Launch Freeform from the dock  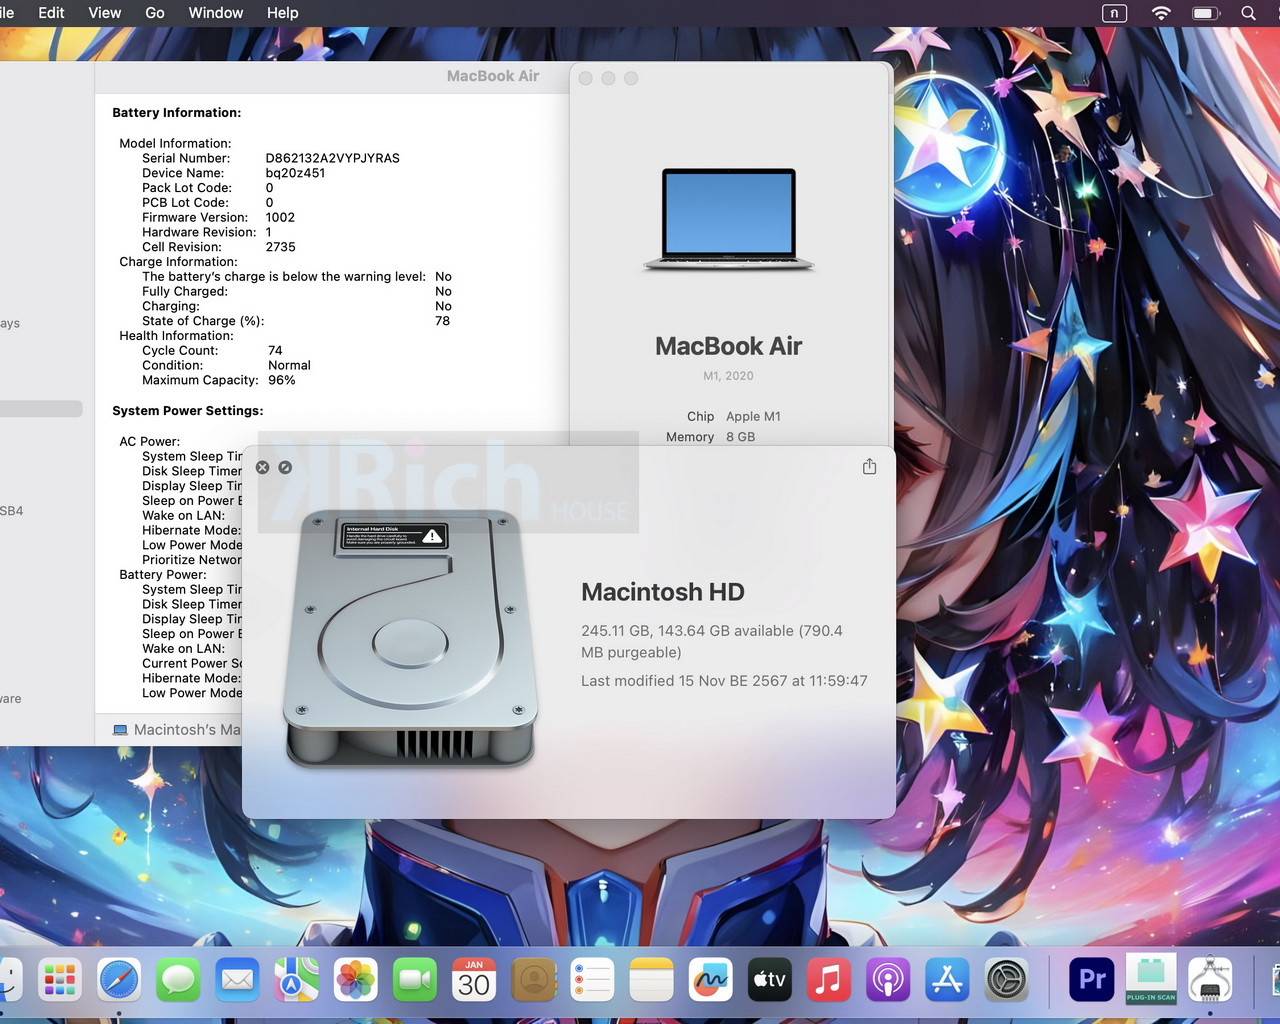click(710, 980)
